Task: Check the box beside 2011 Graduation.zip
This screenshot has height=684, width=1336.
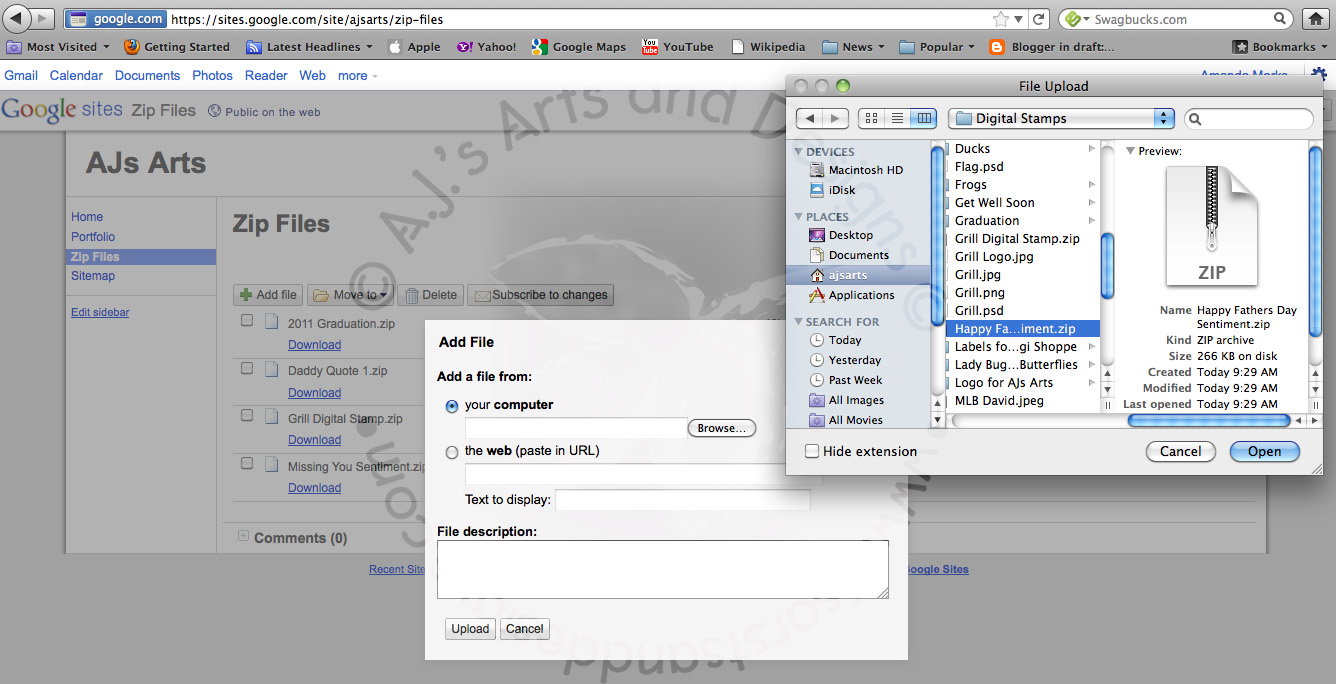Action: click(247, 321)
